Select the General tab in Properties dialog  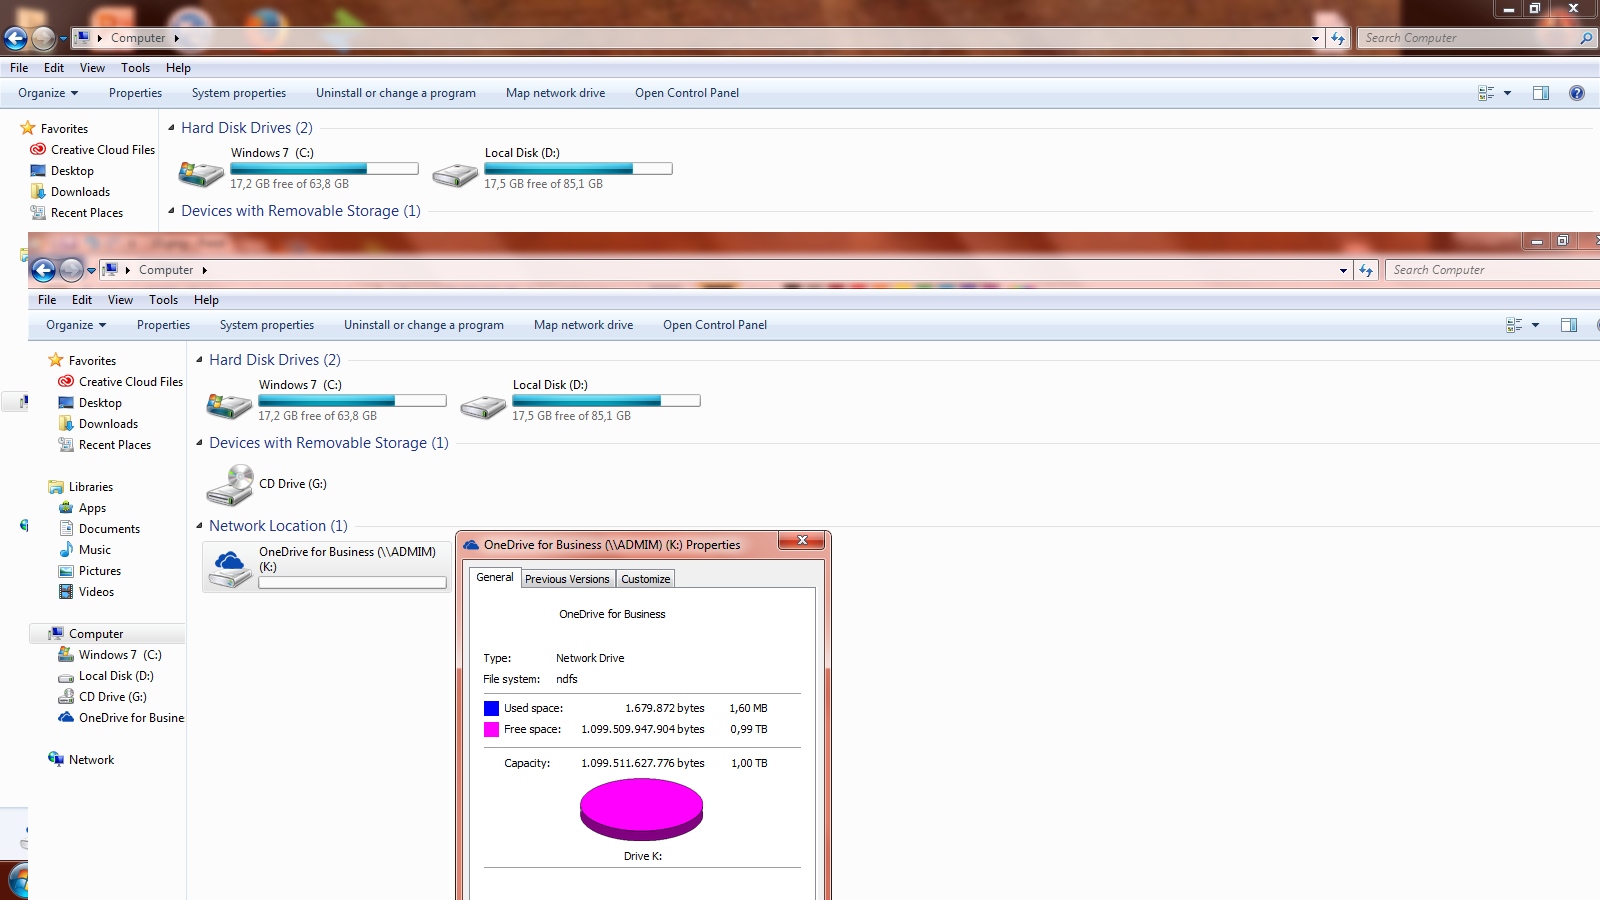coord(495,577)
